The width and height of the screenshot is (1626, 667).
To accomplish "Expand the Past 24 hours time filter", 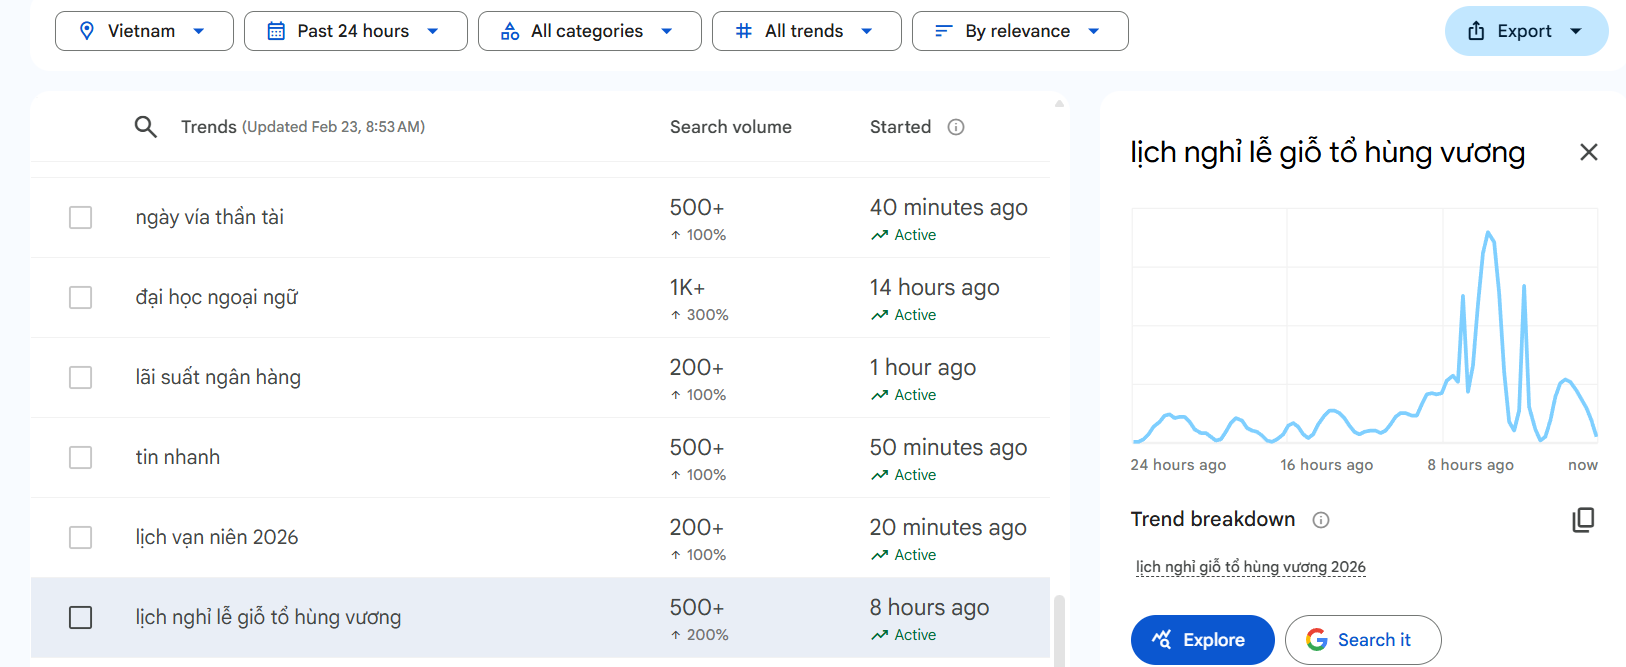I will pos(355,31).
